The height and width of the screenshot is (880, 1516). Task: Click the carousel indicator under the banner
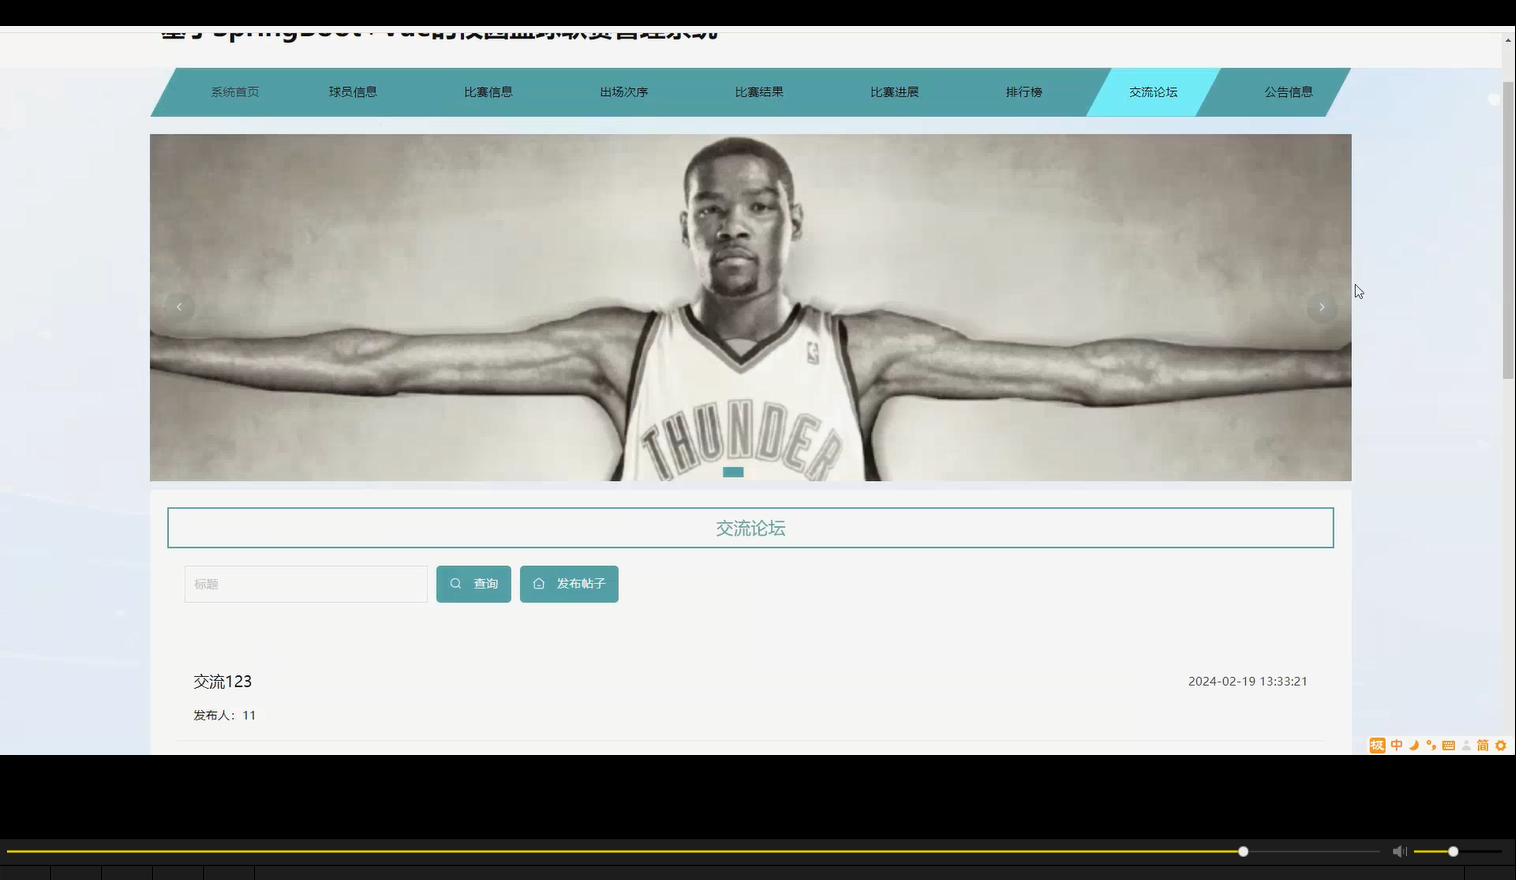click(x=733, y=472)
